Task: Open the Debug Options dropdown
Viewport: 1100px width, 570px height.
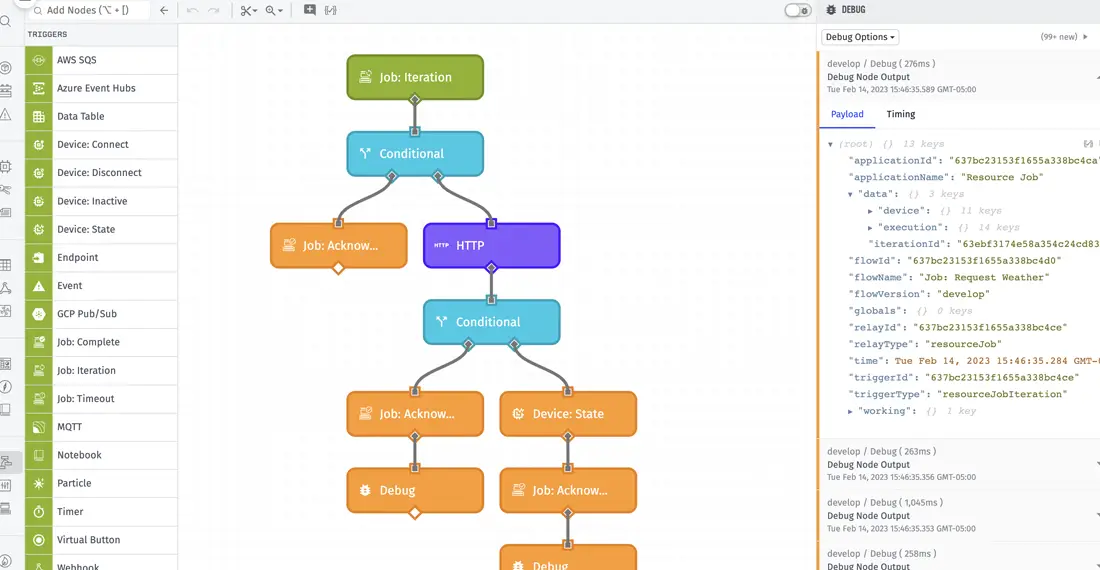Action: tap(860, 37)
